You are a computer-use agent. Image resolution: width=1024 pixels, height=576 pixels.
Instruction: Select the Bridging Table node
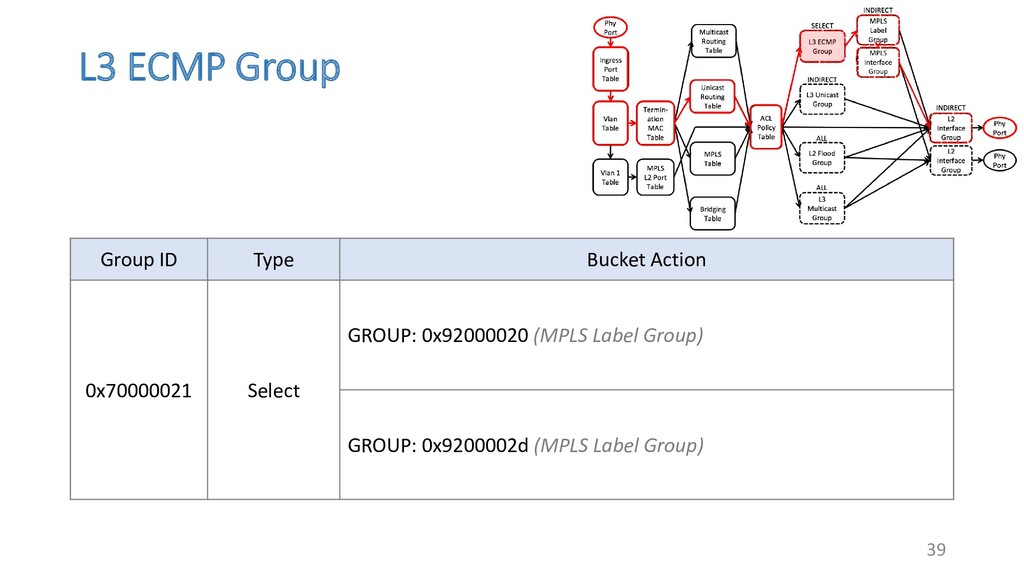point(712,213)
